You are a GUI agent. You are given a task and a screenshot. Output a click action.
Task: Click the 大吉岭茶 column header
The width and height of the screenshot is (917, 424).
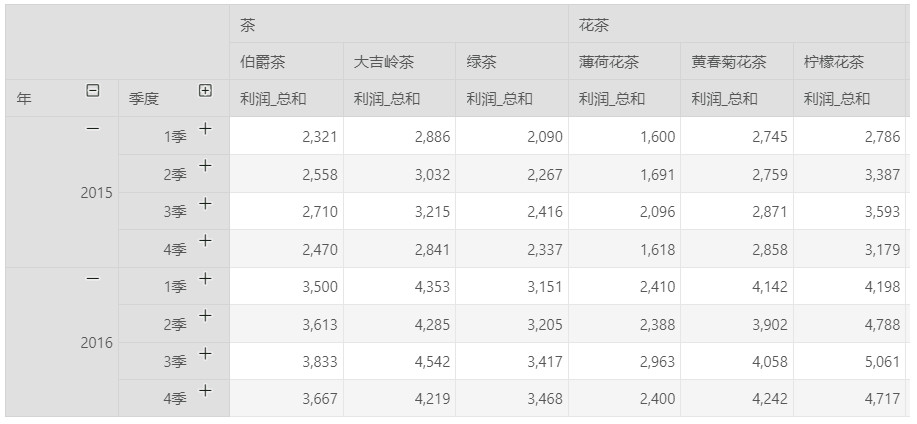(x=399, y=61)
